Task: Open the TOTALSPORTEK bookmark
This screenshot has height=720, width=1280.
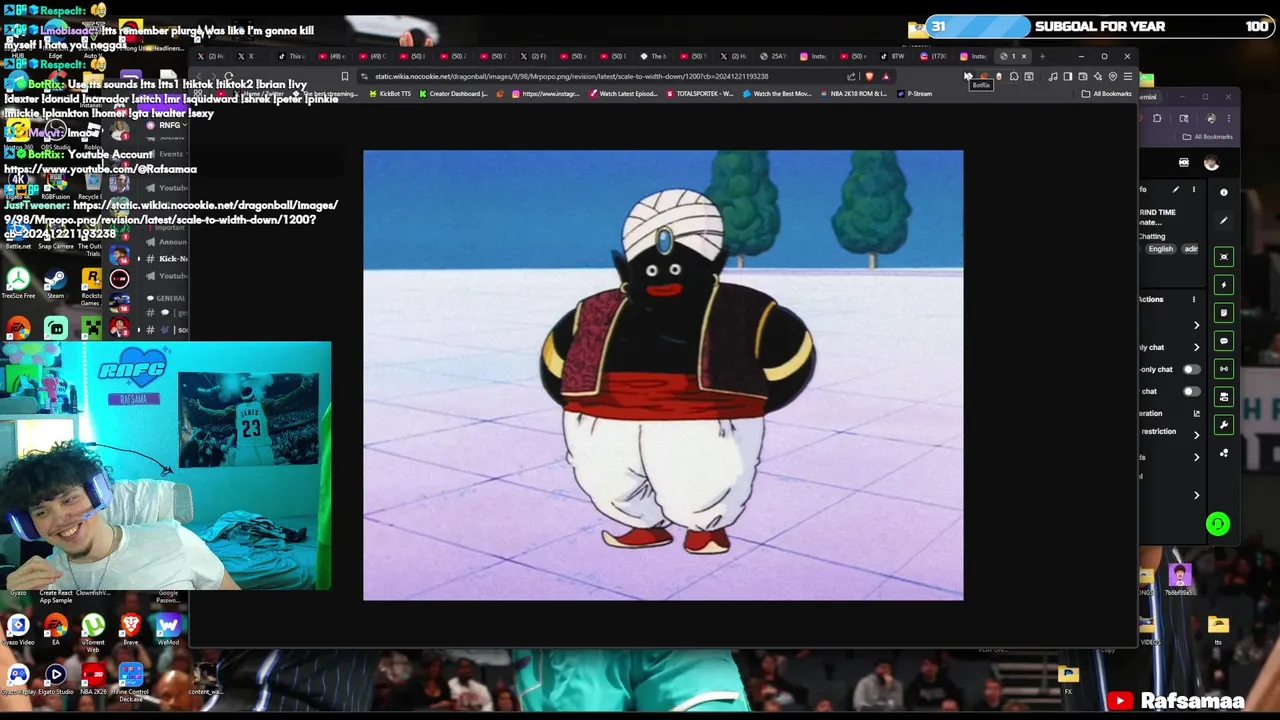Action: pos(699,94)
